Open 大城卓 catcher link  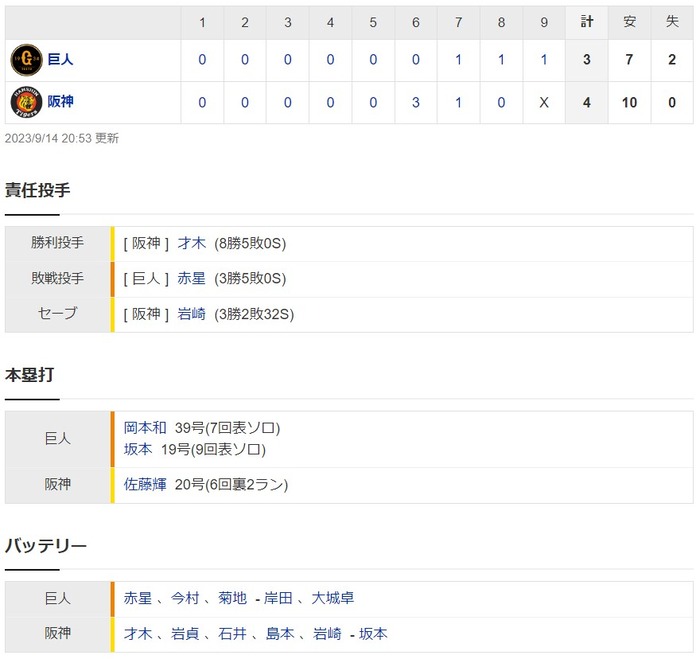click(x=332, y=598)
